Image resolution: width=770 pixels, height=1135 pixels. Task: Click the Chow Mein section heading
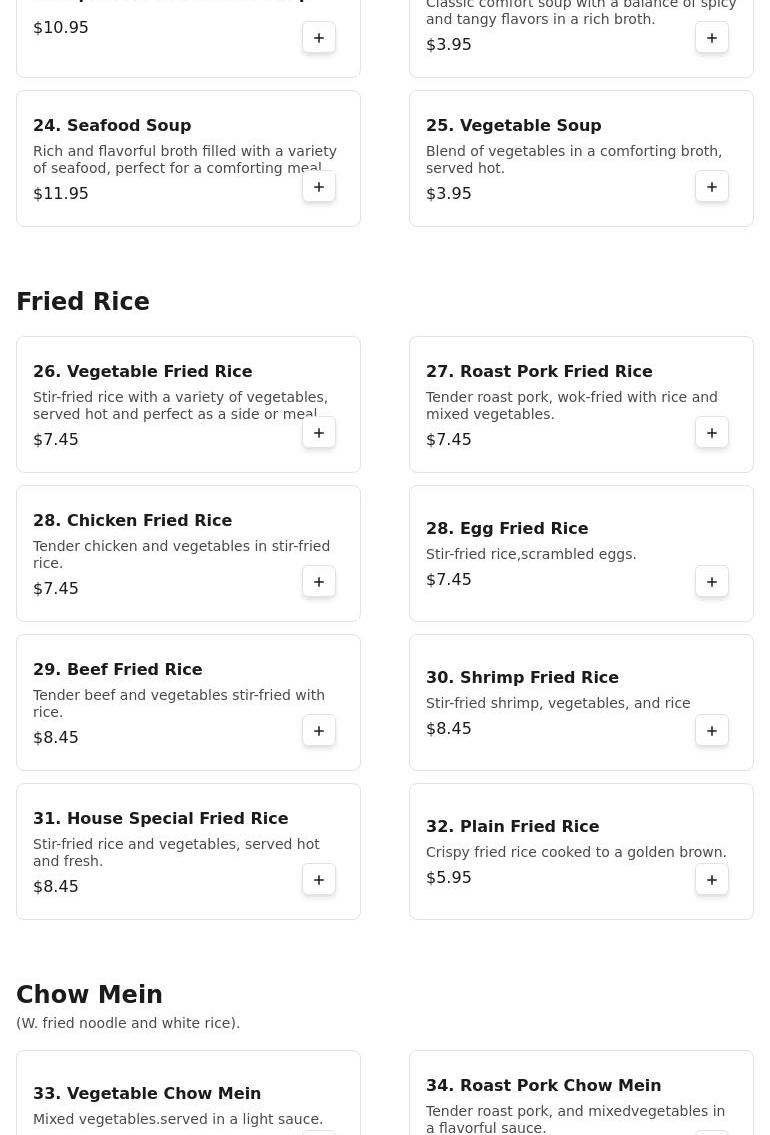pos(90,994)
